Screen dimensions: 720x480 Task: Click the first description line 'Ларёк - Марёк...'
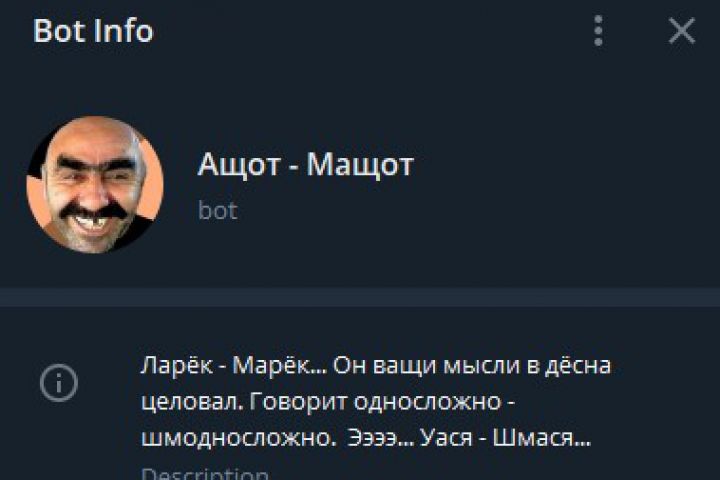click(376, 366)
